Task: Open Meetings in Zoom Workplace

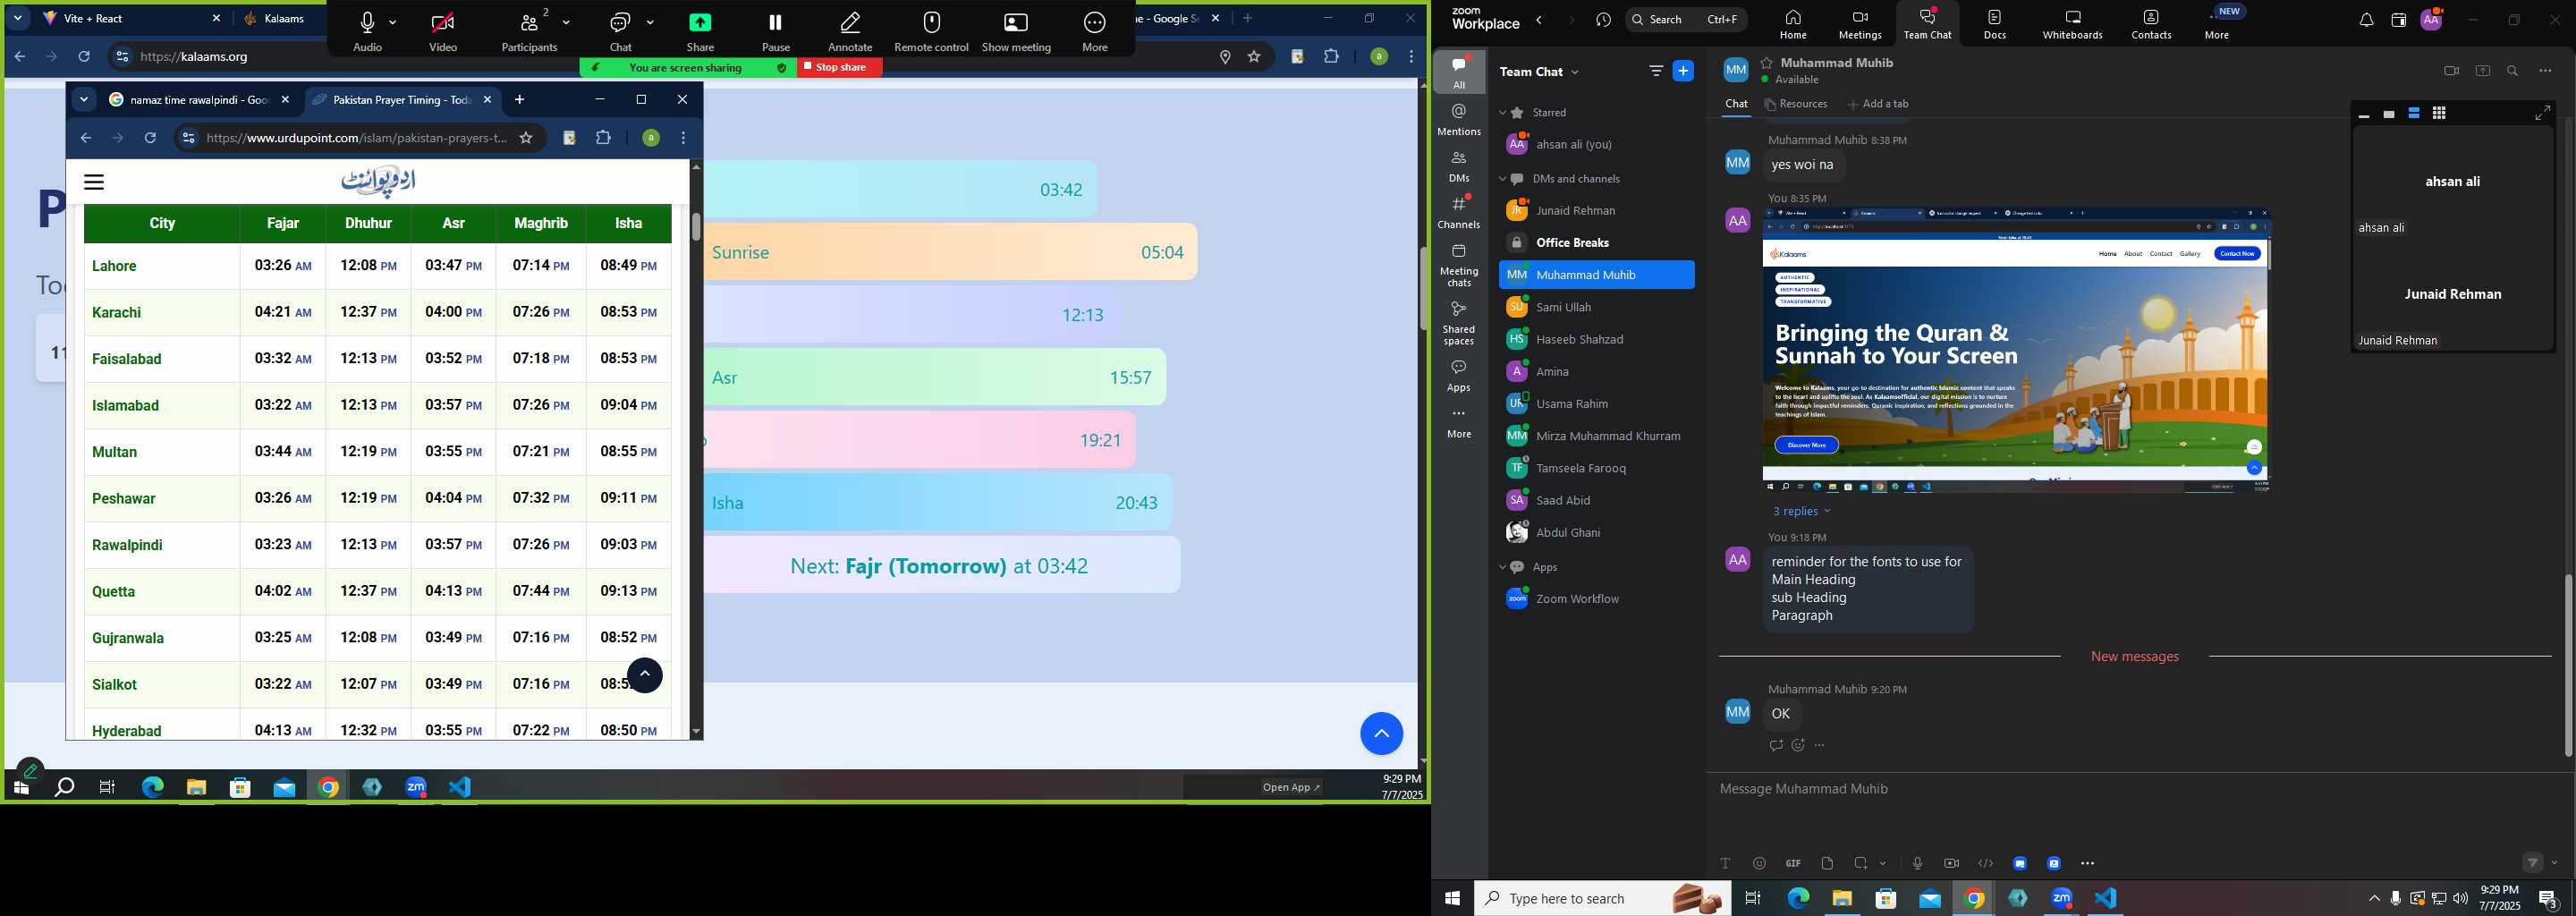Action: [x=1859, y=24]
